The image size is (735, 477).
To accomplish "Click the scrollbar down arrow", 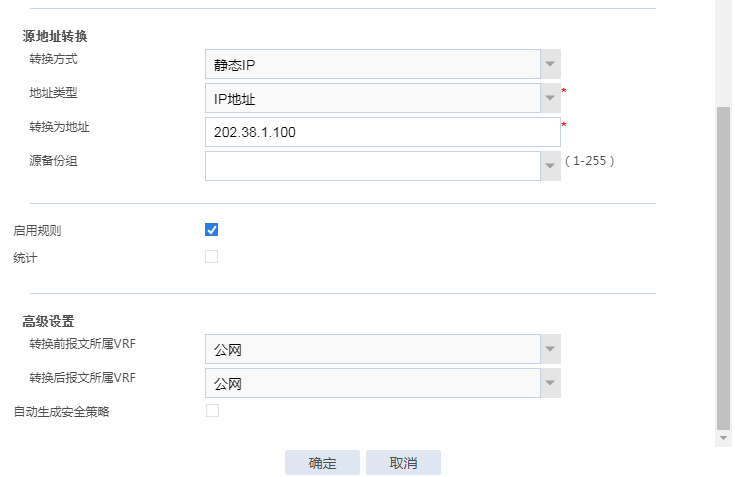I will point(724,439).
